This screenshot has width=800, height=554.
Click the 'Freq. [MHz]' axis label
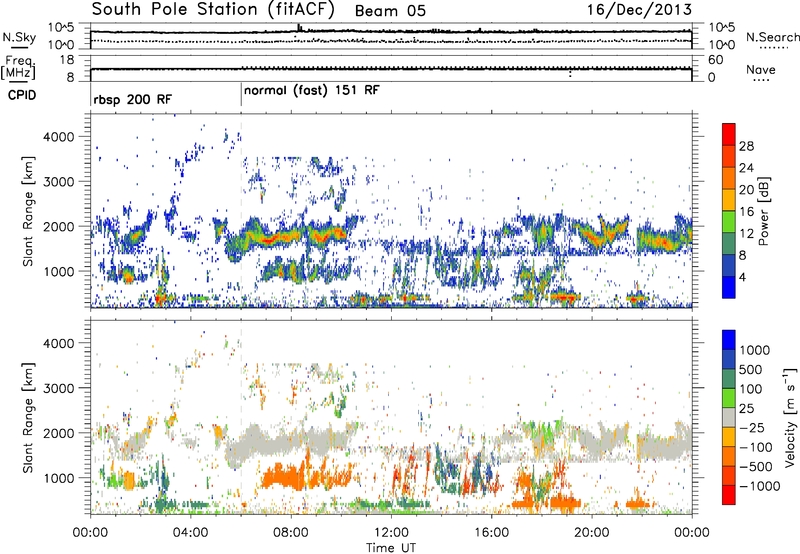coord(18,67)
